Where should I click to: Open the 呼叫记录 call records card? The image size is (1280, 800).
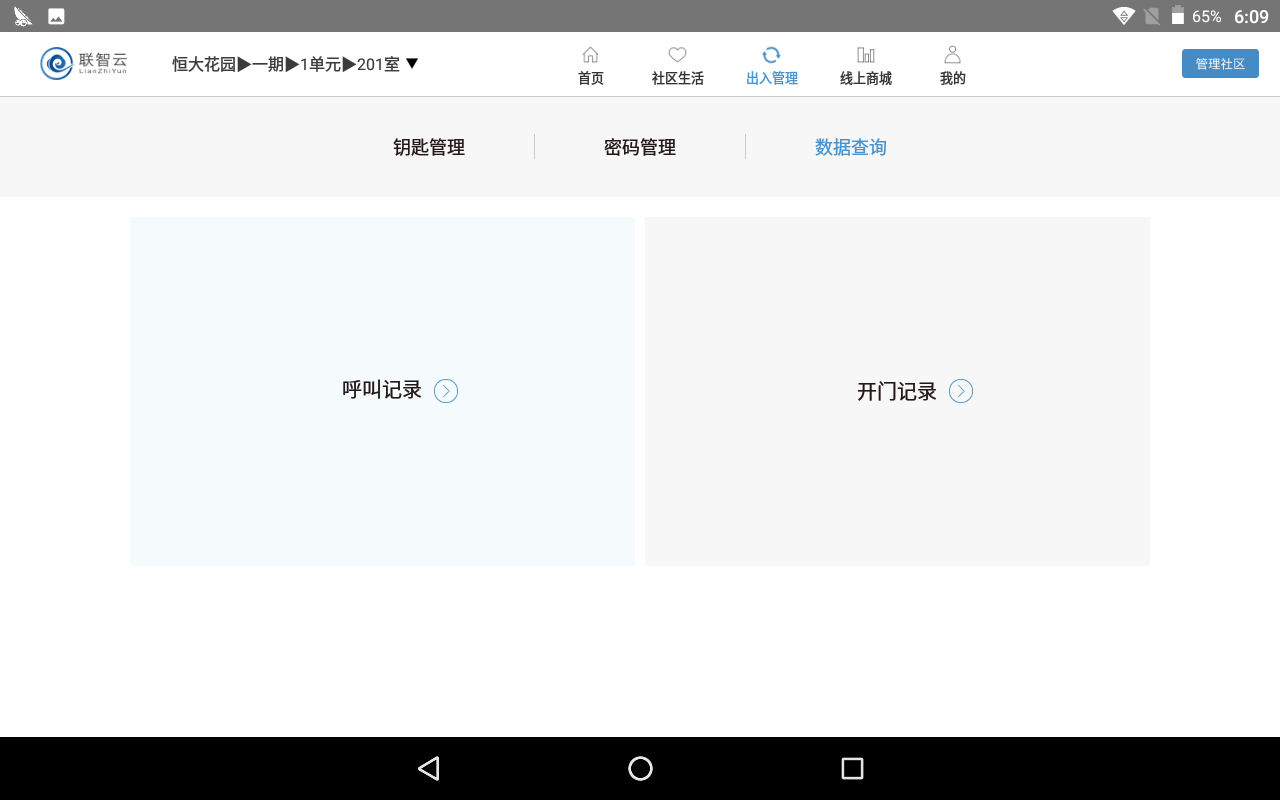click(x=382, y=391)
